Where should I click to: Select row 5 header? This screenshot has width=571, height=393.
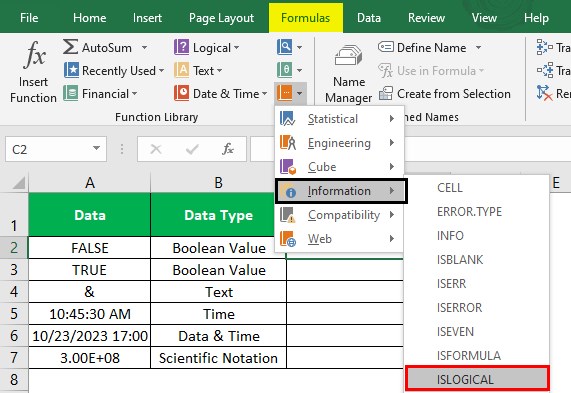click(x=14, y=314)
